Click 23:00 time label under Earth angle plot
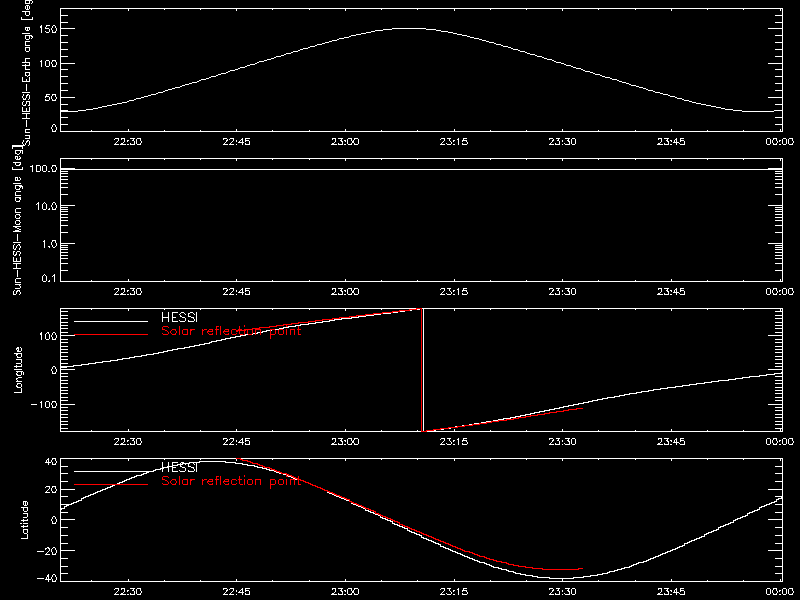 click(345, 142)
